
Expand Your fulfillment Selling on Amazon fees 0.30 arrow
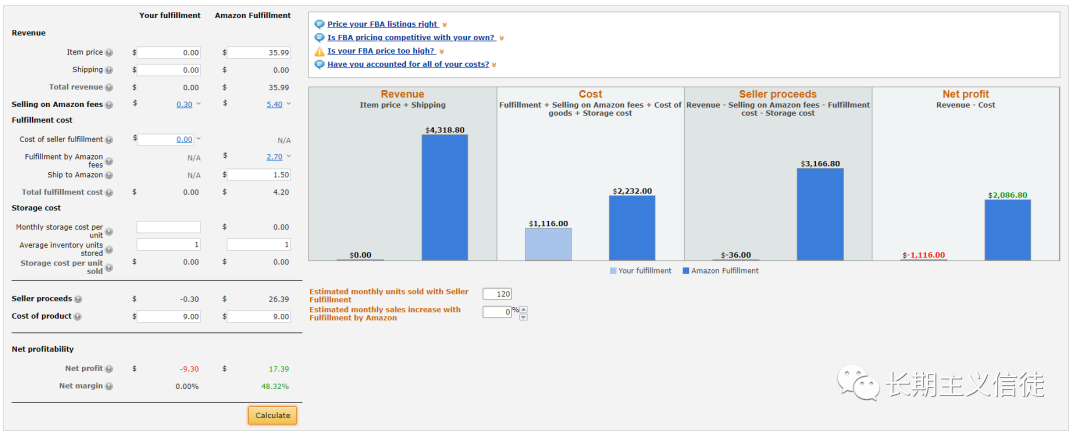tap(198, 103)
